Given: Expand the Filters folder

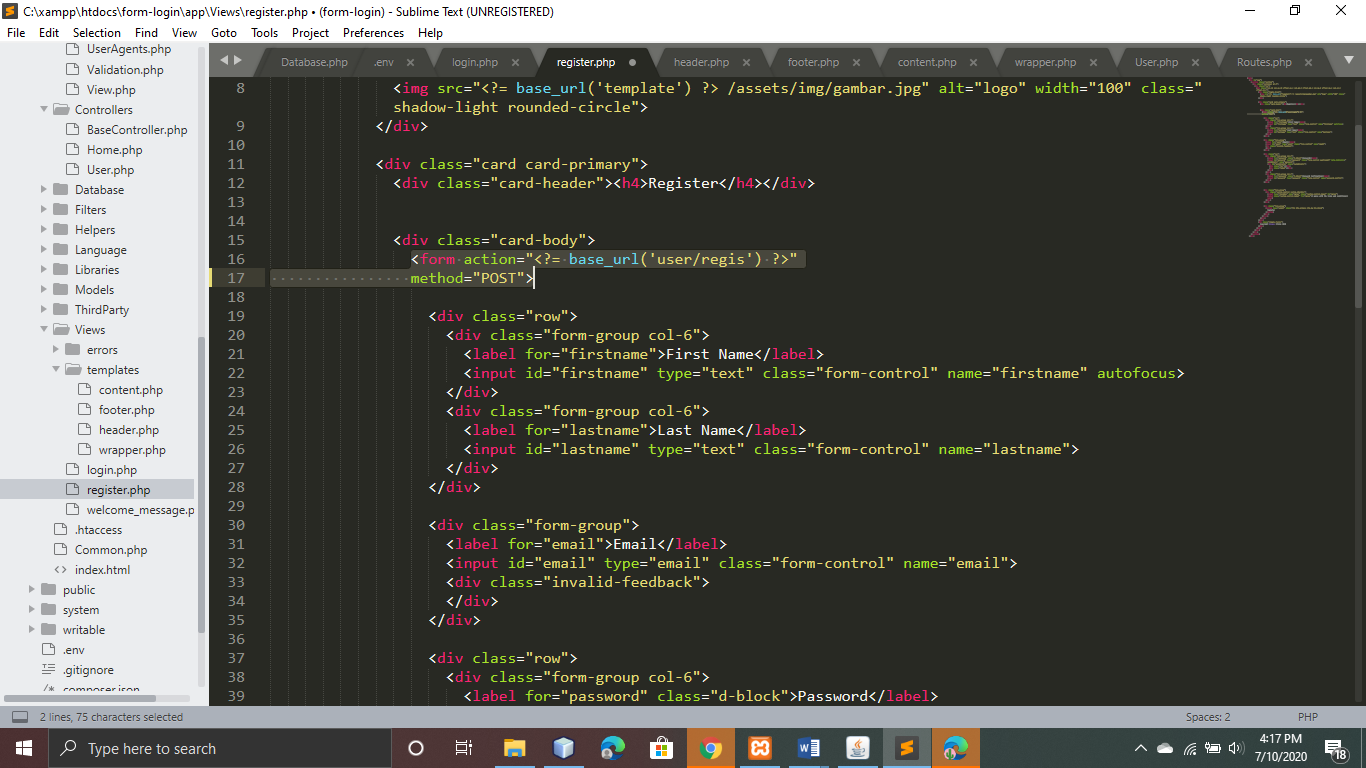Looking at the screenshot, I should [x=44, y=210].
